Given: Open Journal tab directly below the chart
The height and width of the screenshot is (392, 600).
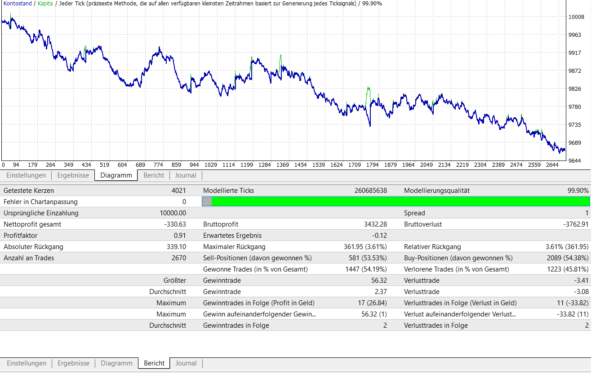Looking at the screenshot, I should pyautogui.click(x=186, y=175).
